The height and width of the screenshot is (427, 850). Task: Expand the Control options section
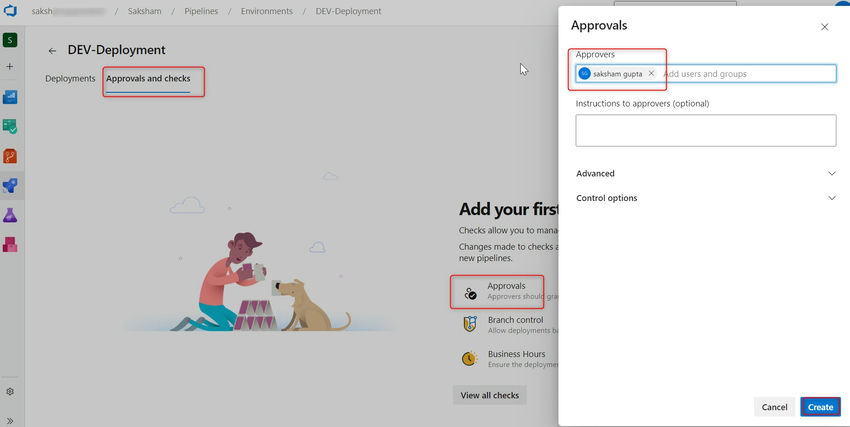point(706,198)
